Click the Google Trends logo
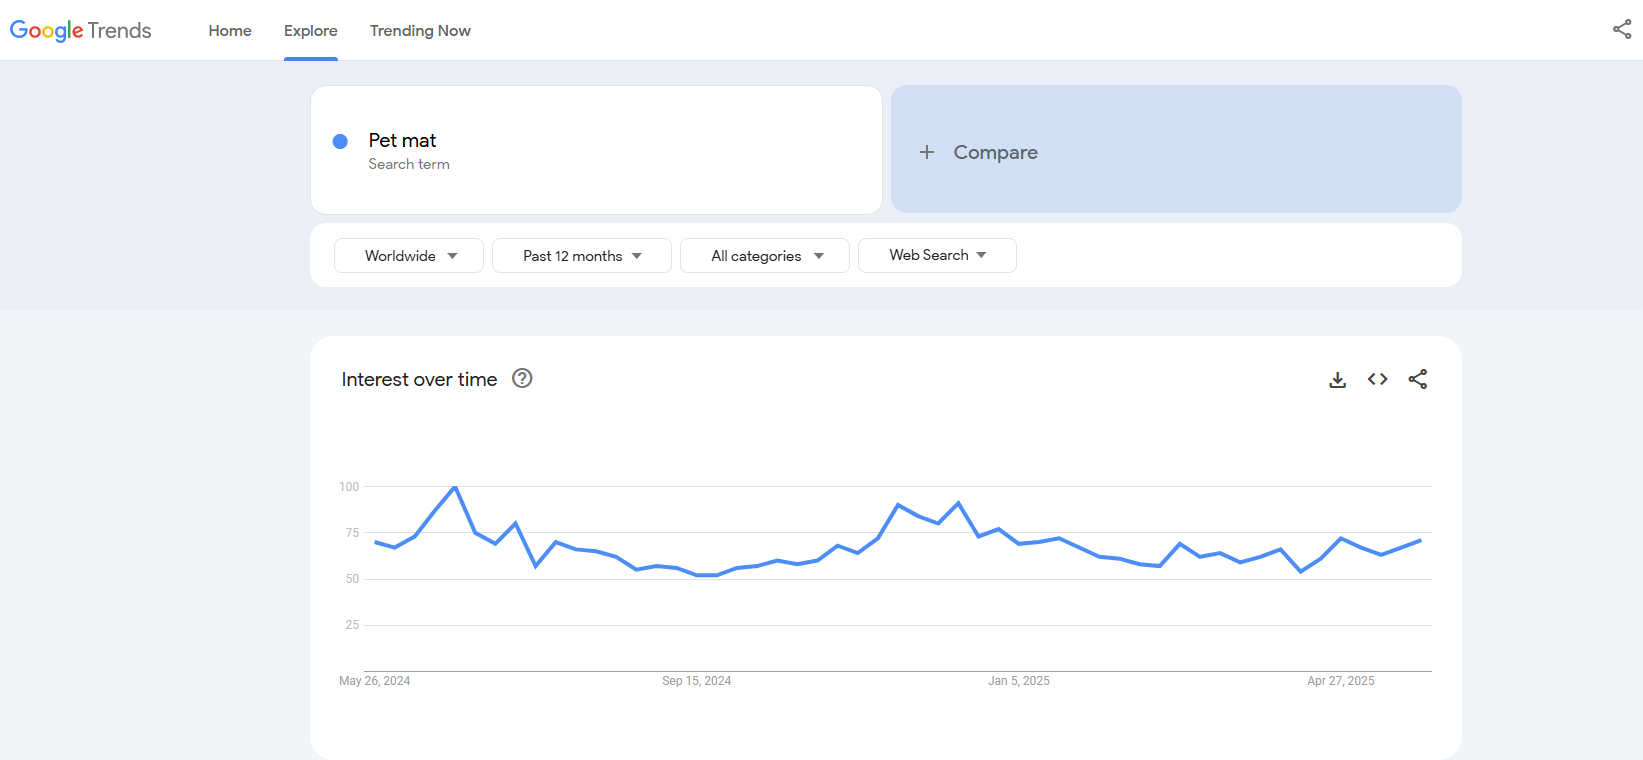Viewport: 1643px width, 760px height. click(80, 30)
